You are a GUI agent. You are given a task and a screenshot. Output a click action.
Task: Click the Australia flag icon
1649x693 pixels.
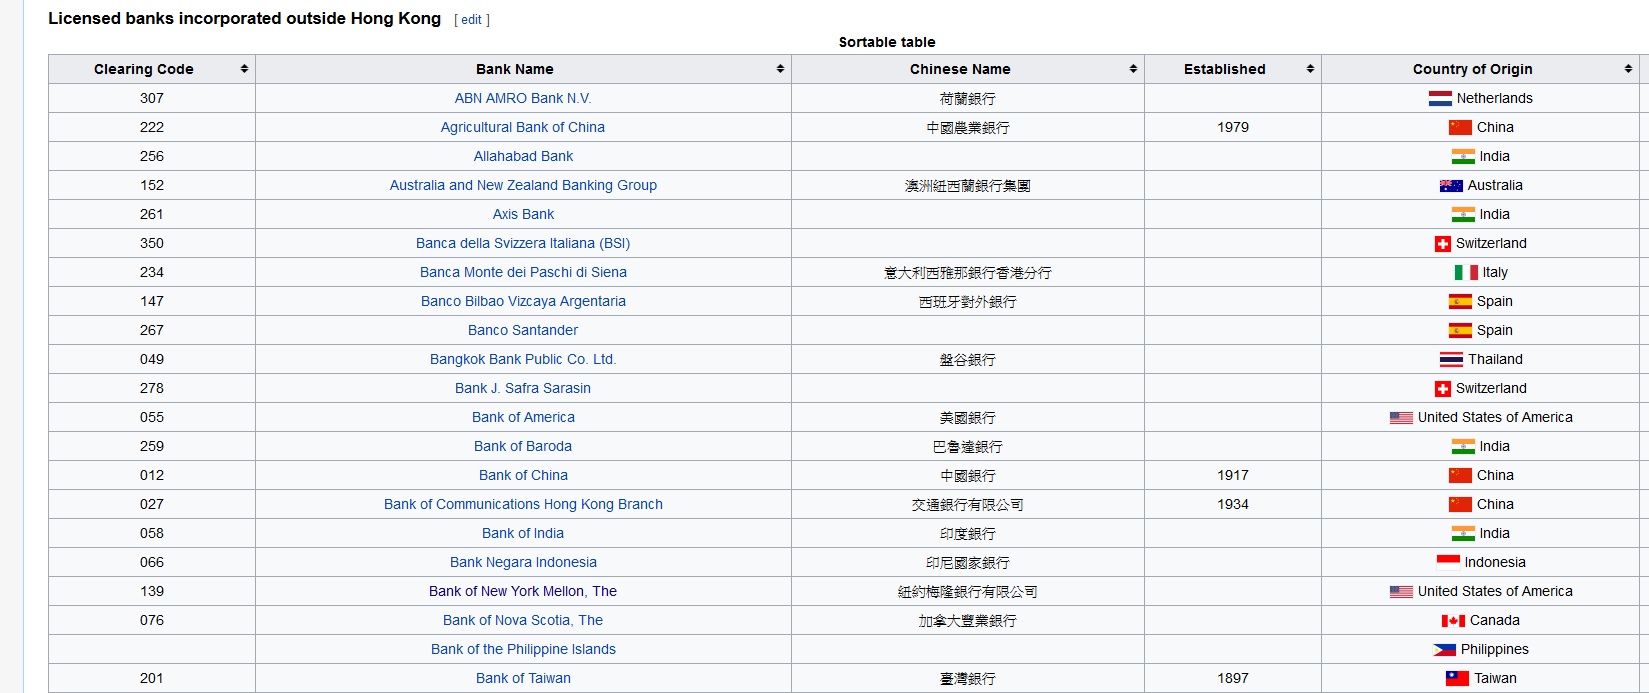(1450, 185)
